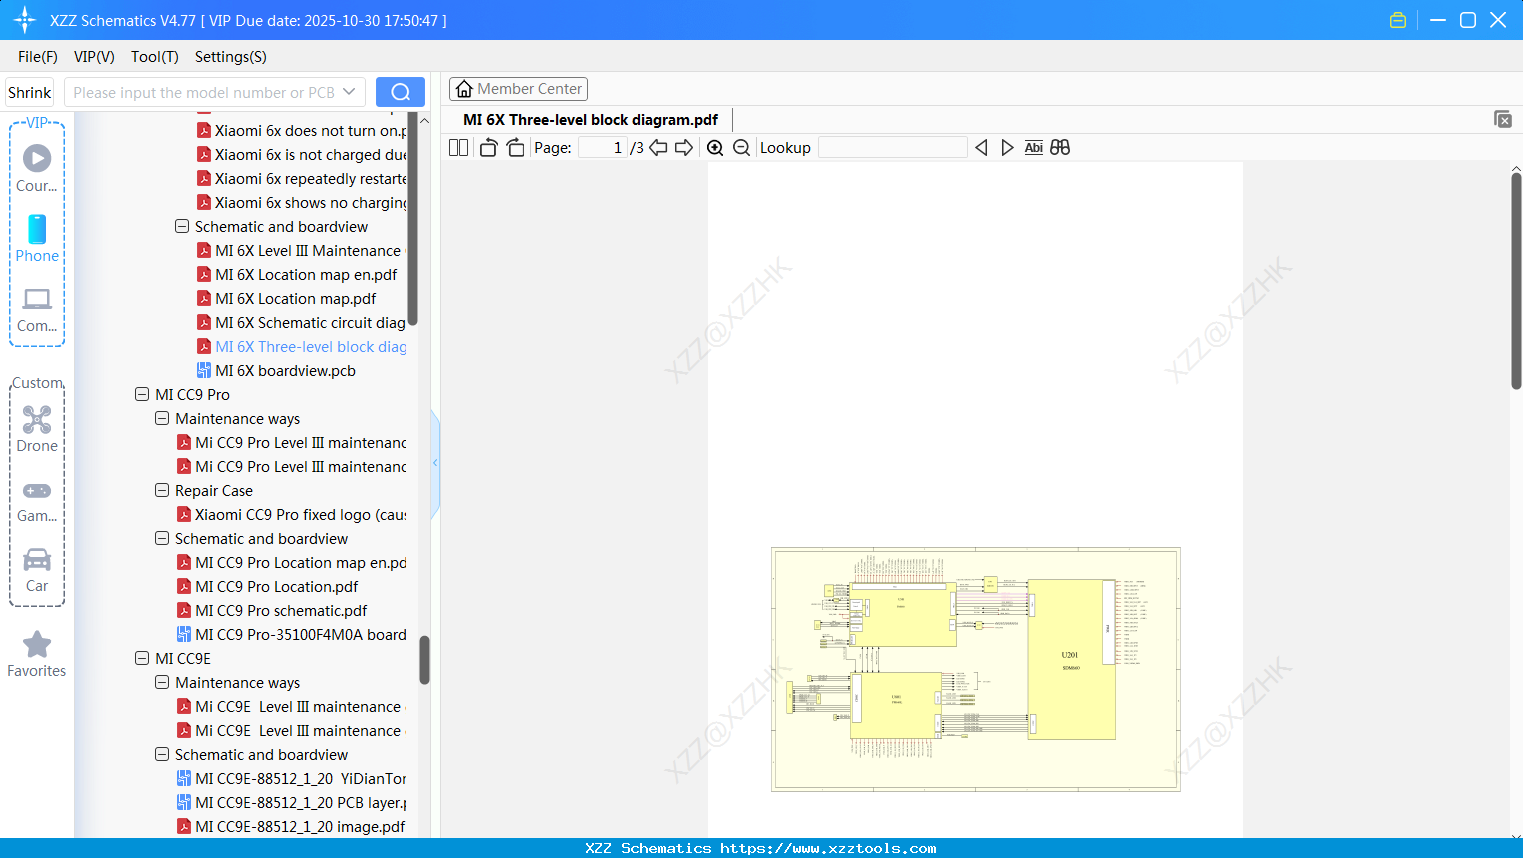
Task: Select the Car category in sidebar
Action: point(36,570)
